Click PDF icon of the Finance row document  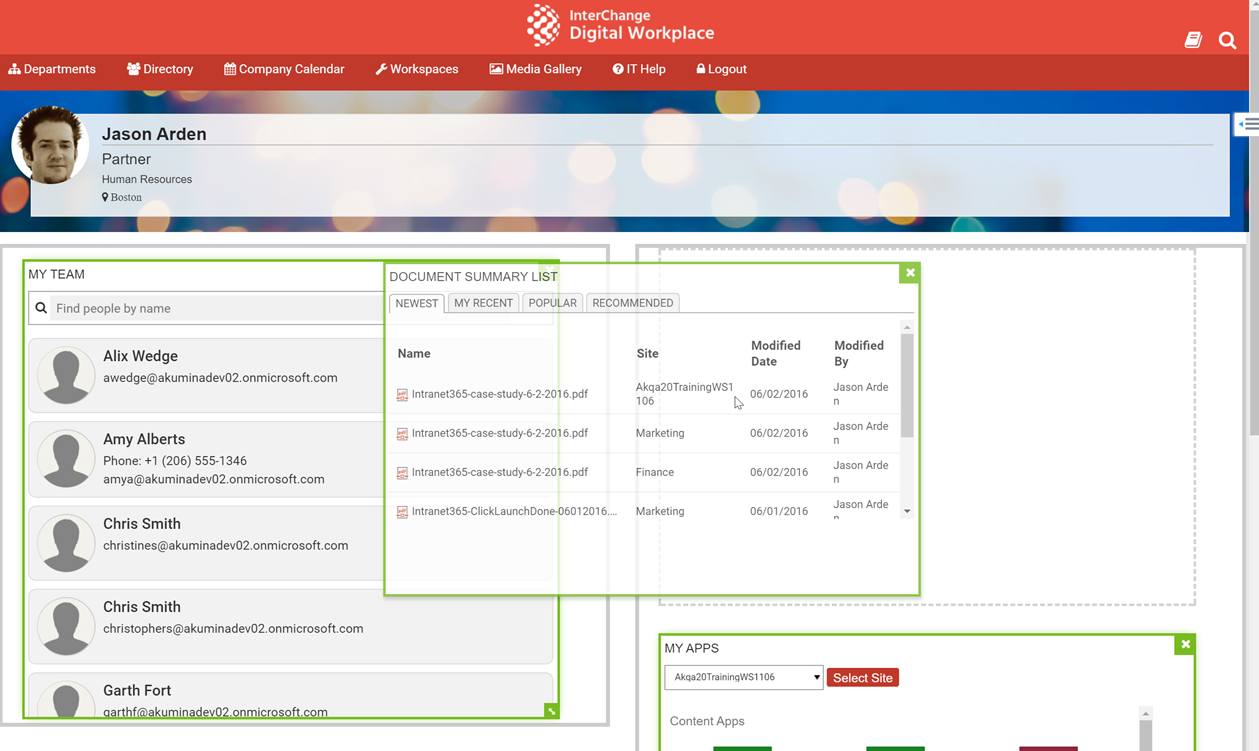click(402, 473)
